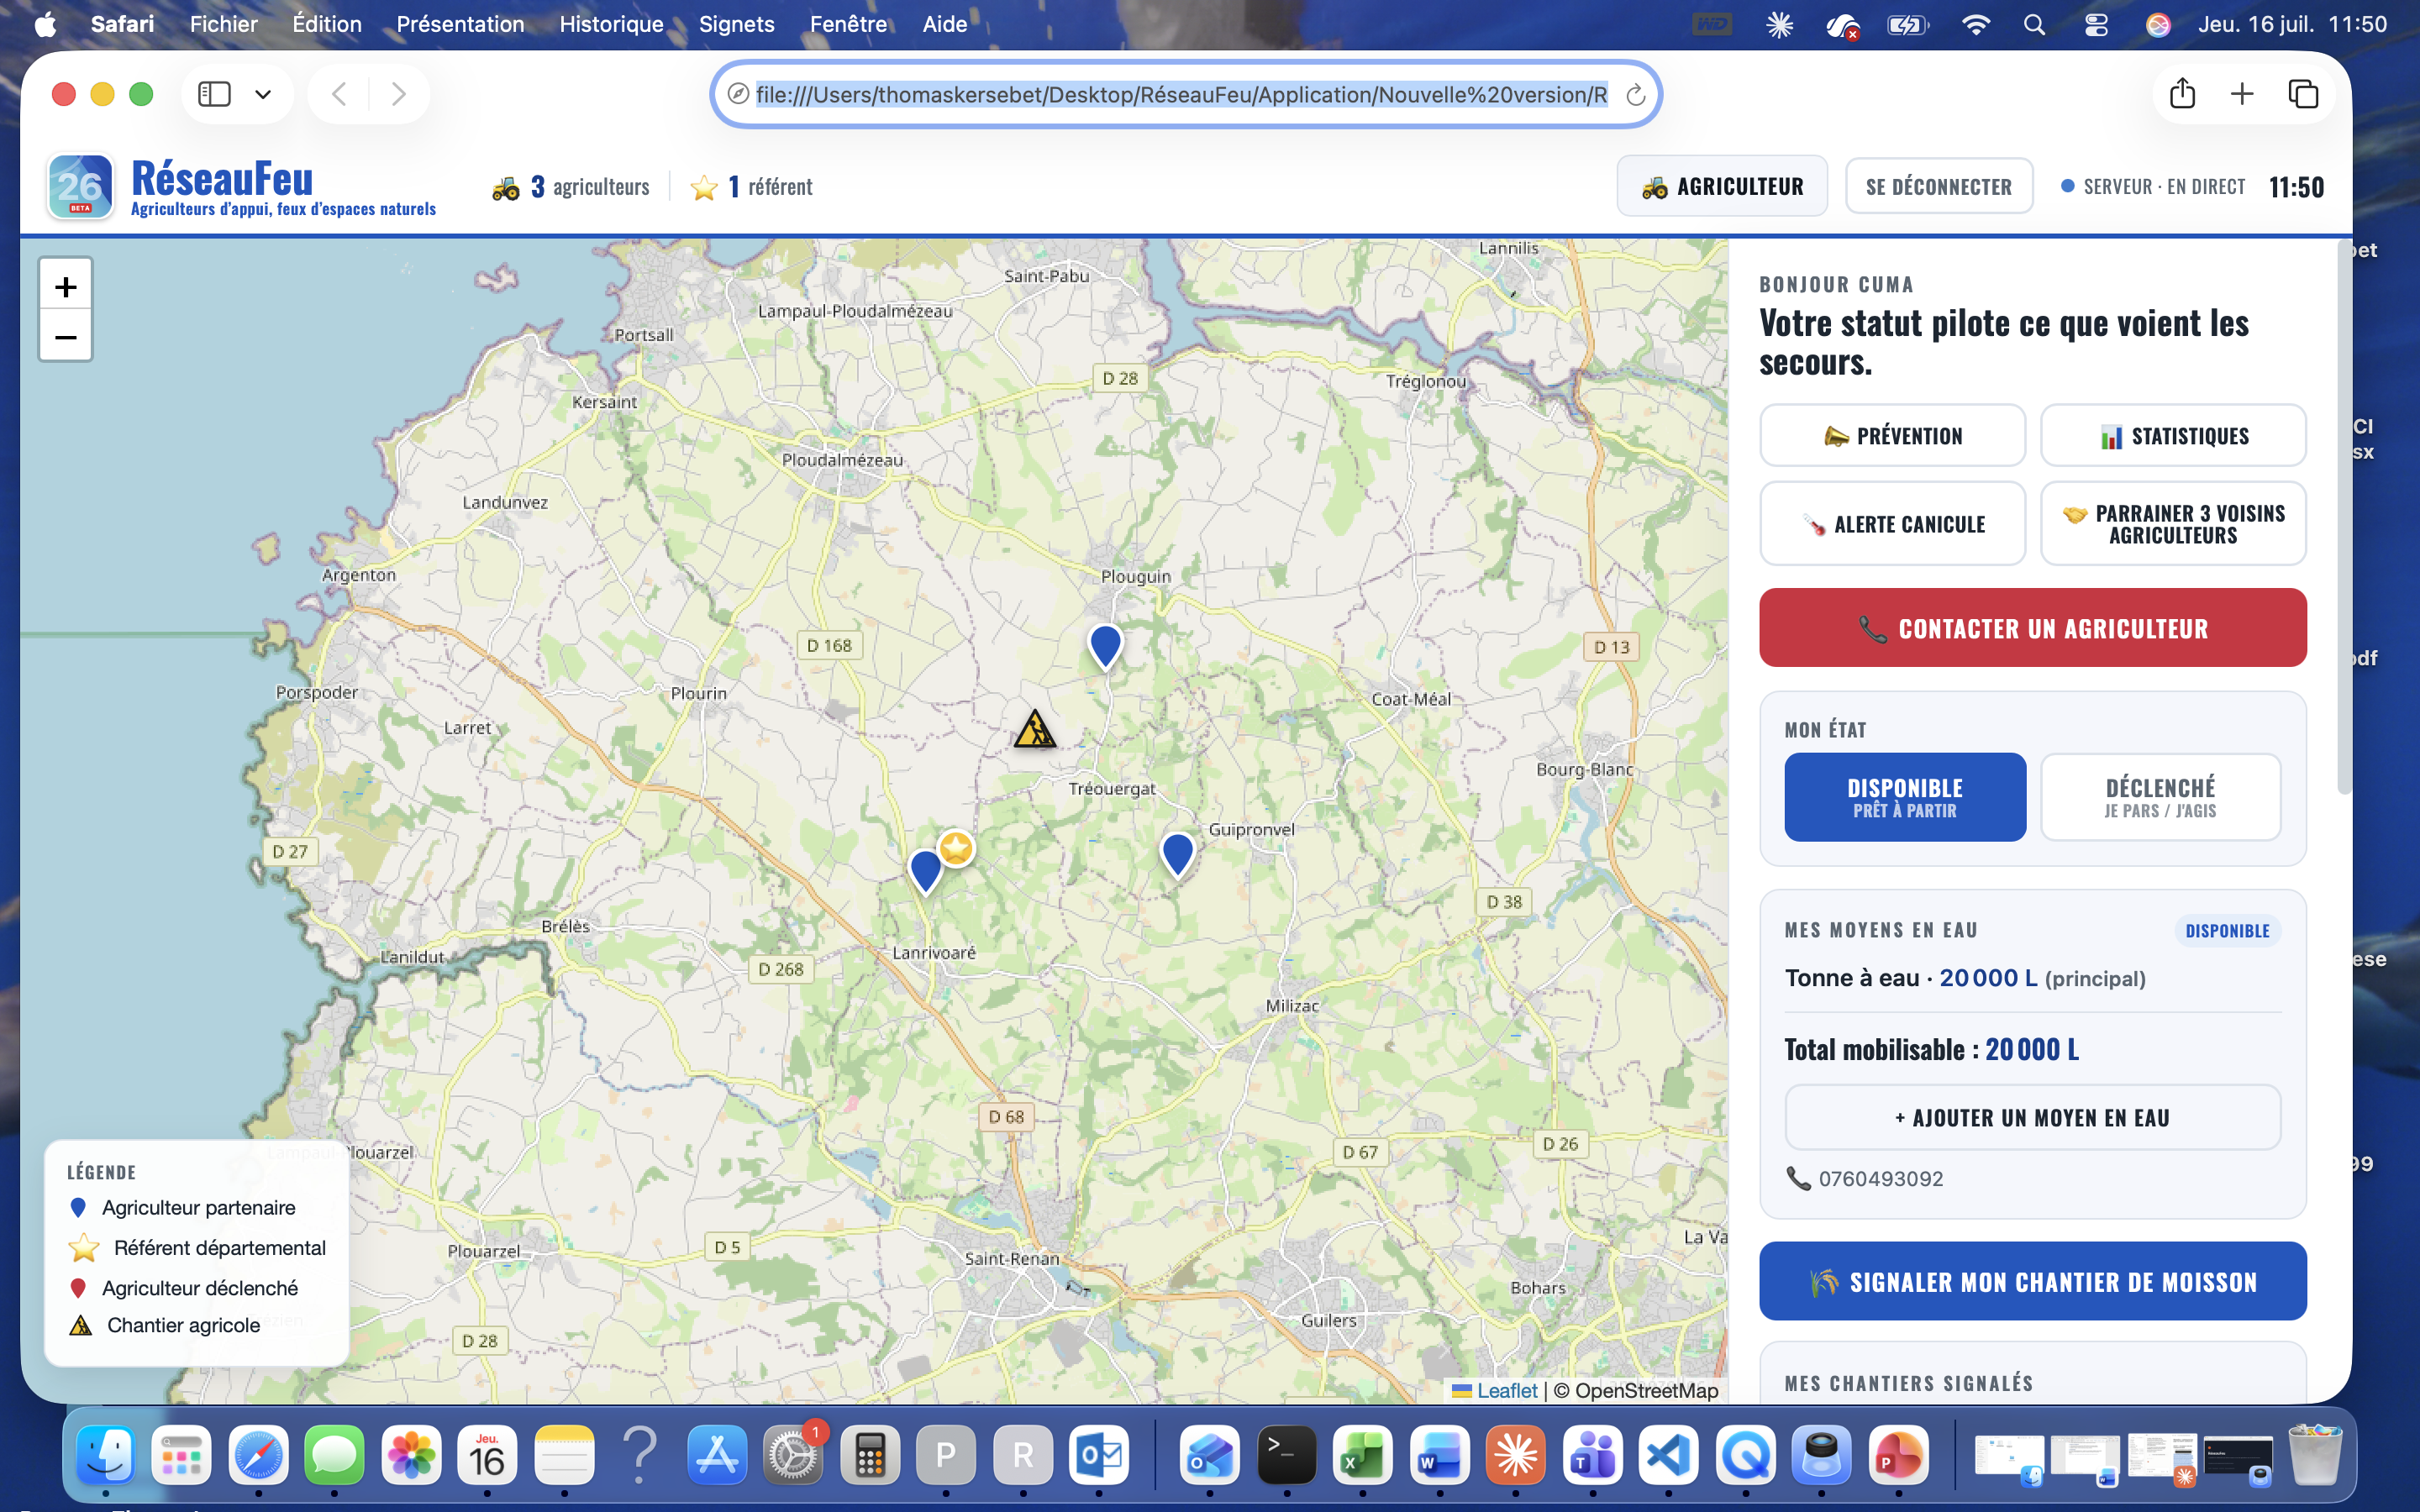Image resolution: width=2420 pixels, height=1512 pixels.
Task: Open the Signets menu
Action: click(x=736, y=24)
